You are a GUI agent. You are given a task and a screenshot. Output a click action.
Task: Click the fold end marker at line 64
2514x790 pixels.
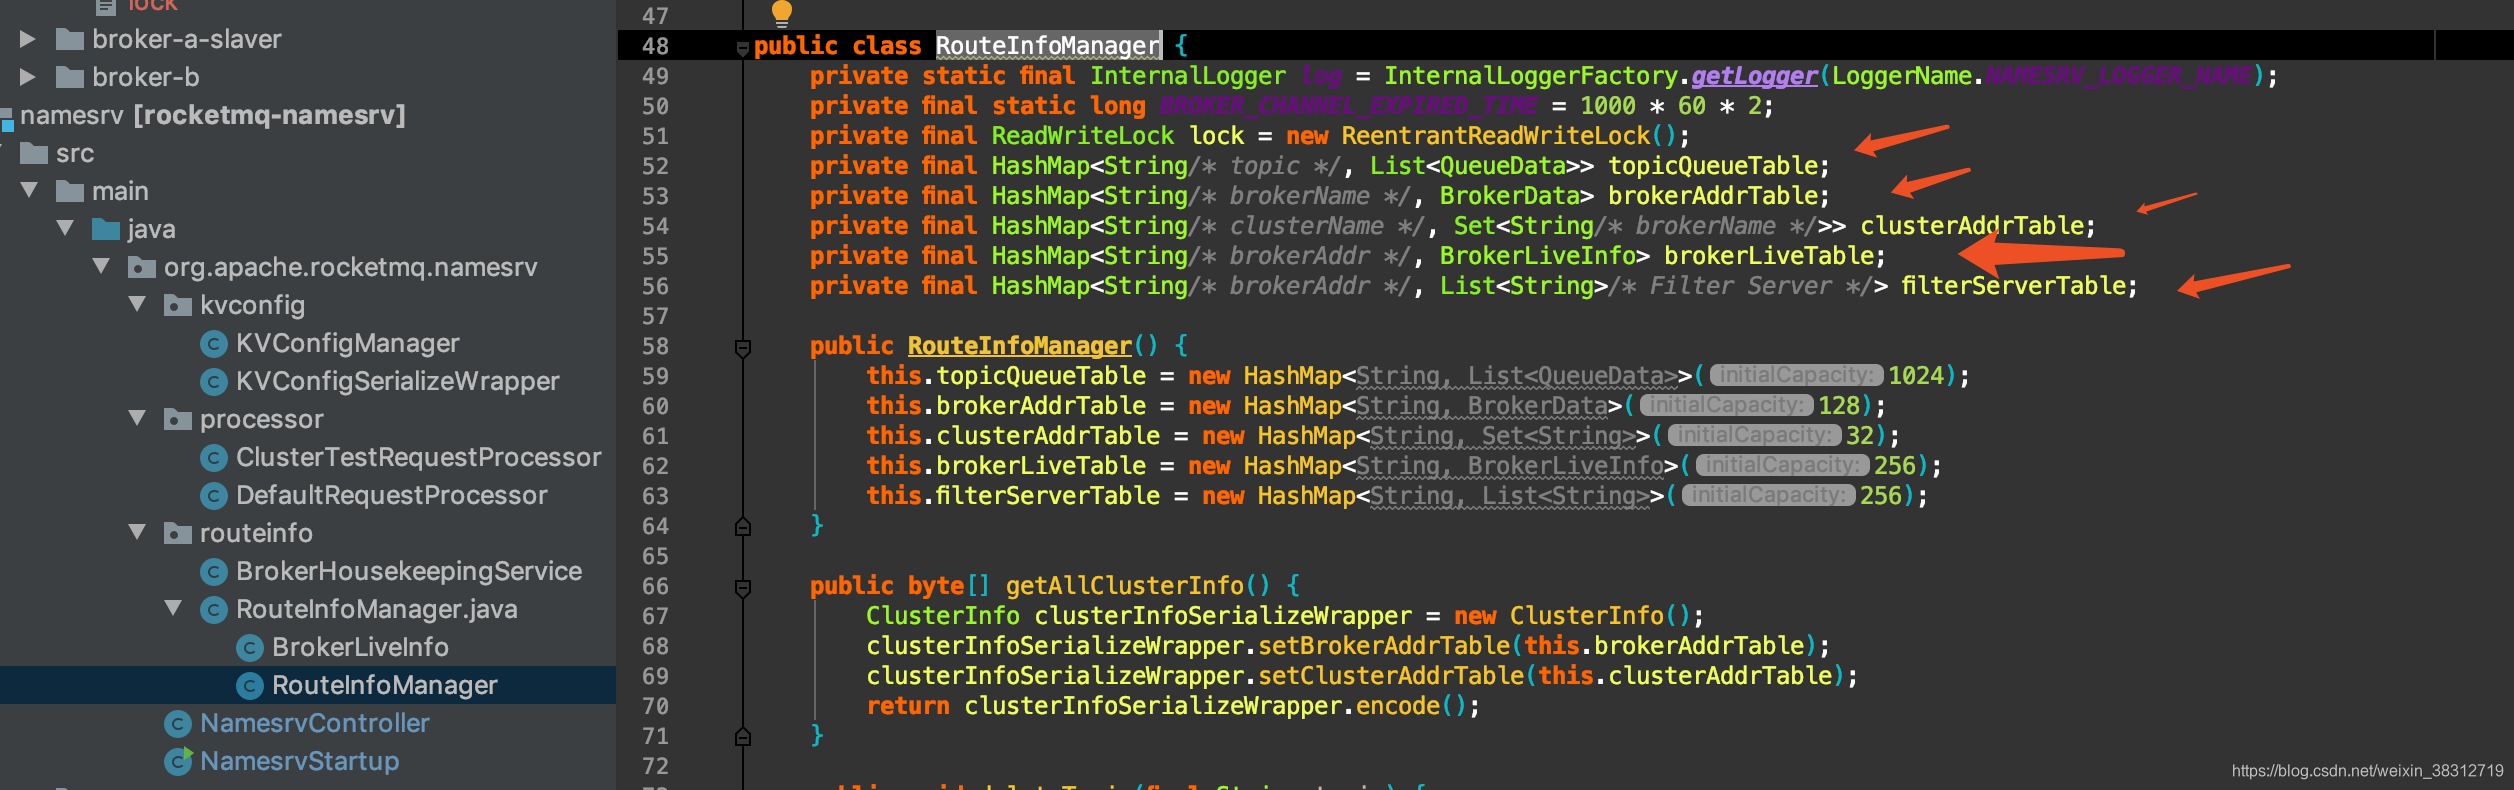[x=742, y=526]
